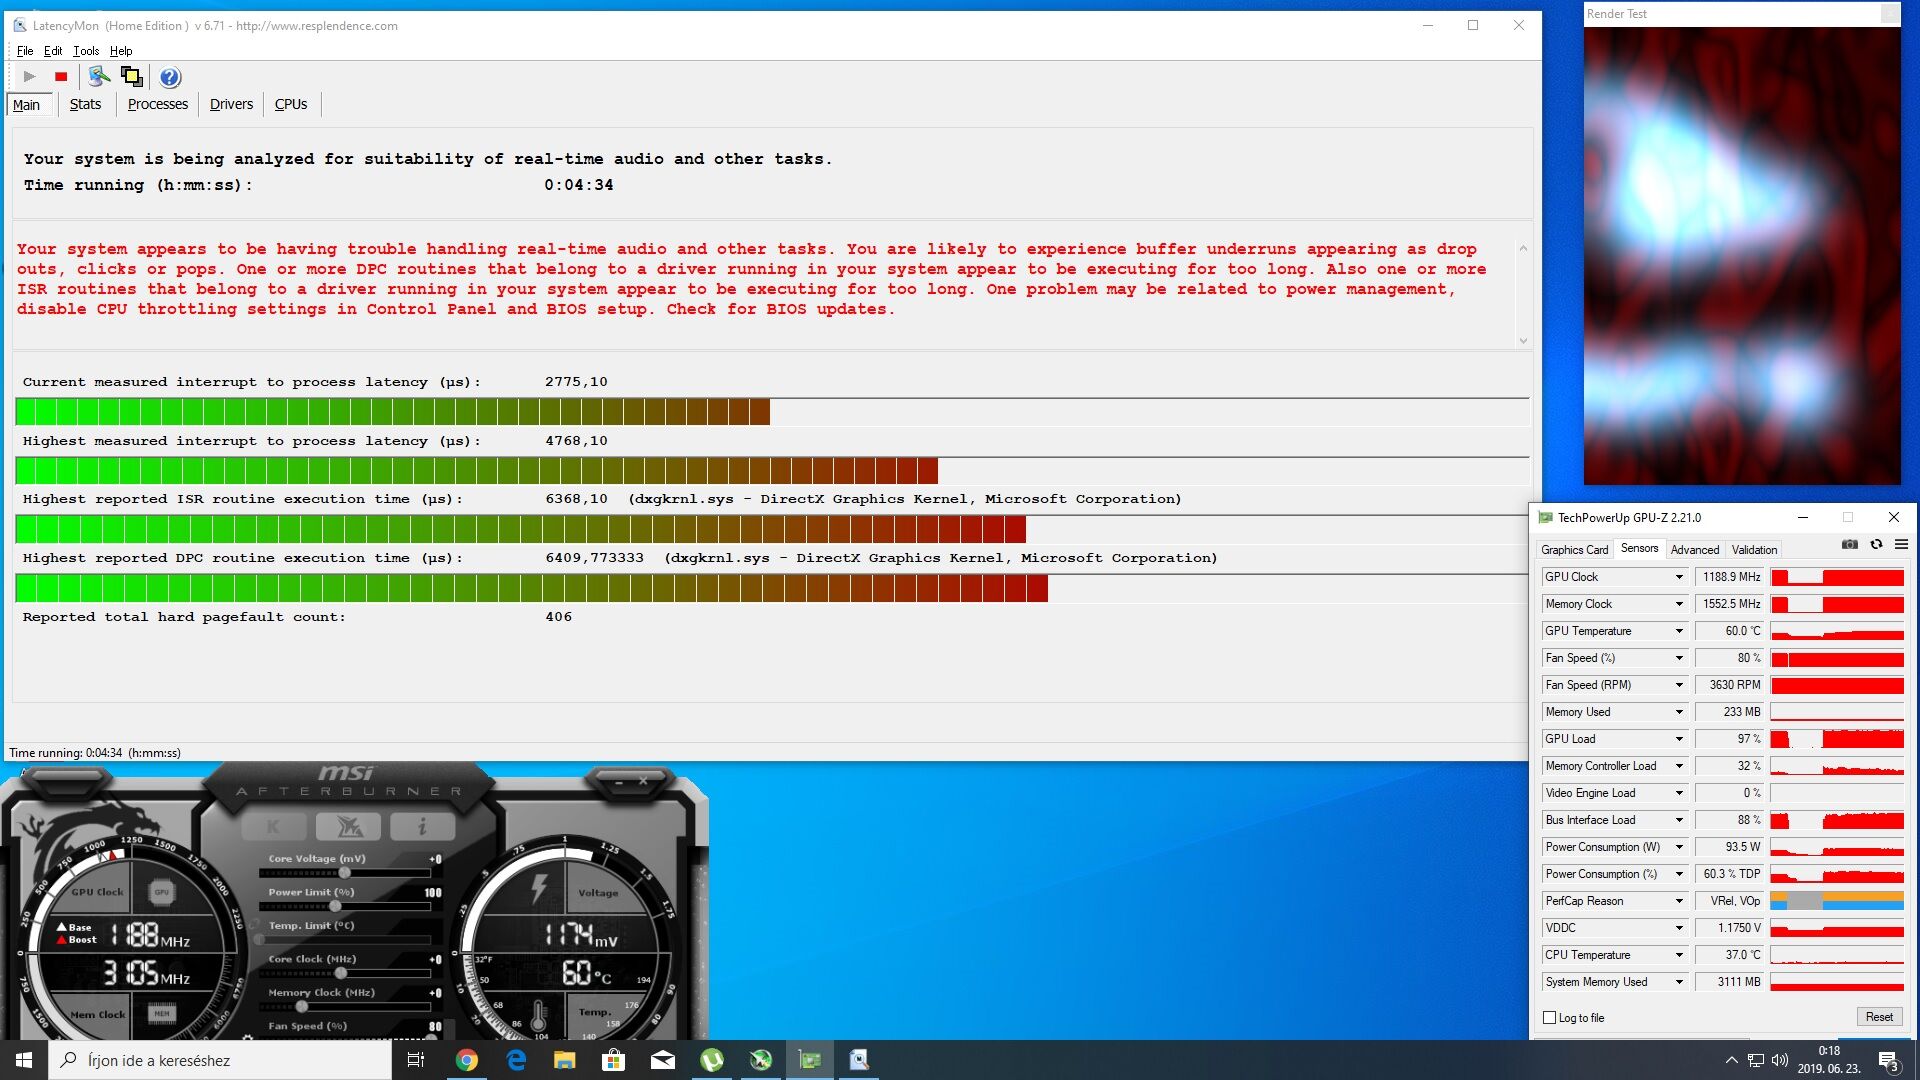Viewport: 1920px width, 1080px height.
Task: Expand the GPU Clock sensor dropdown
Action: (1679, 577)
